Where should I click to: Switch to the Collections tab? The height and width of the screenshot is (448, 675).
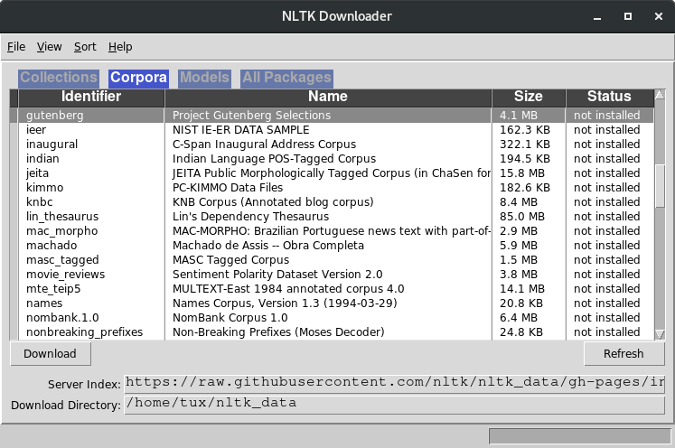[x=59, y=77]
